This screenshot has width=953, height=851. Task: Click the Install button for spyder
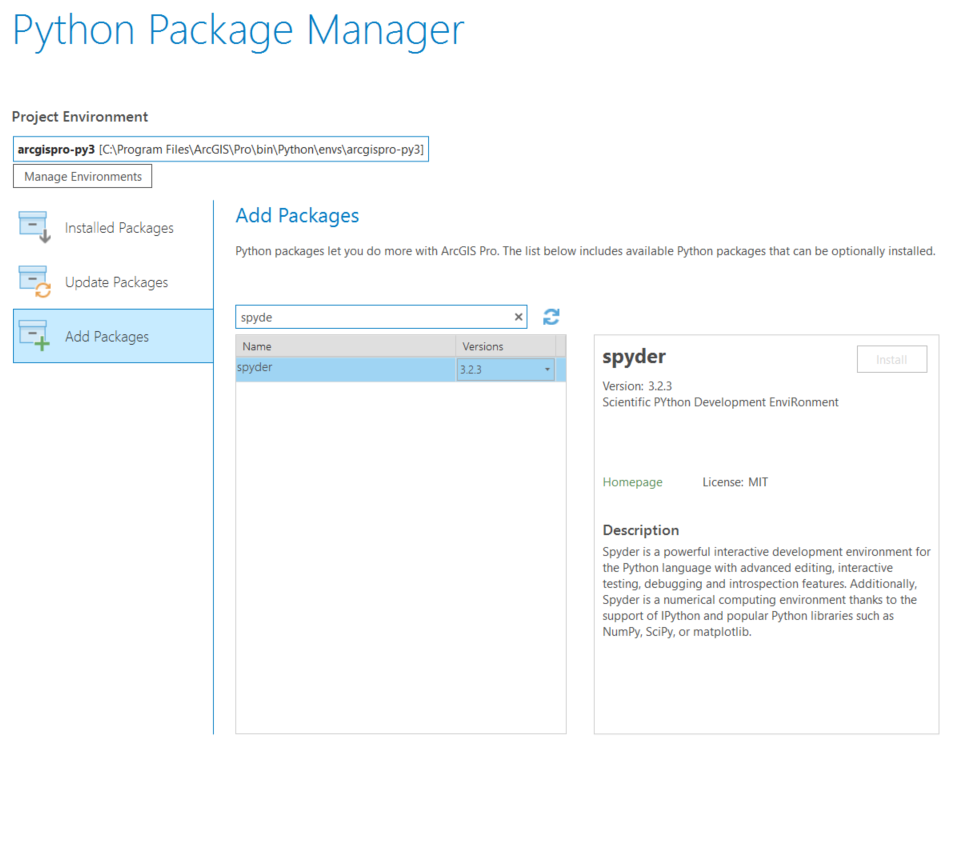(891, 360)
